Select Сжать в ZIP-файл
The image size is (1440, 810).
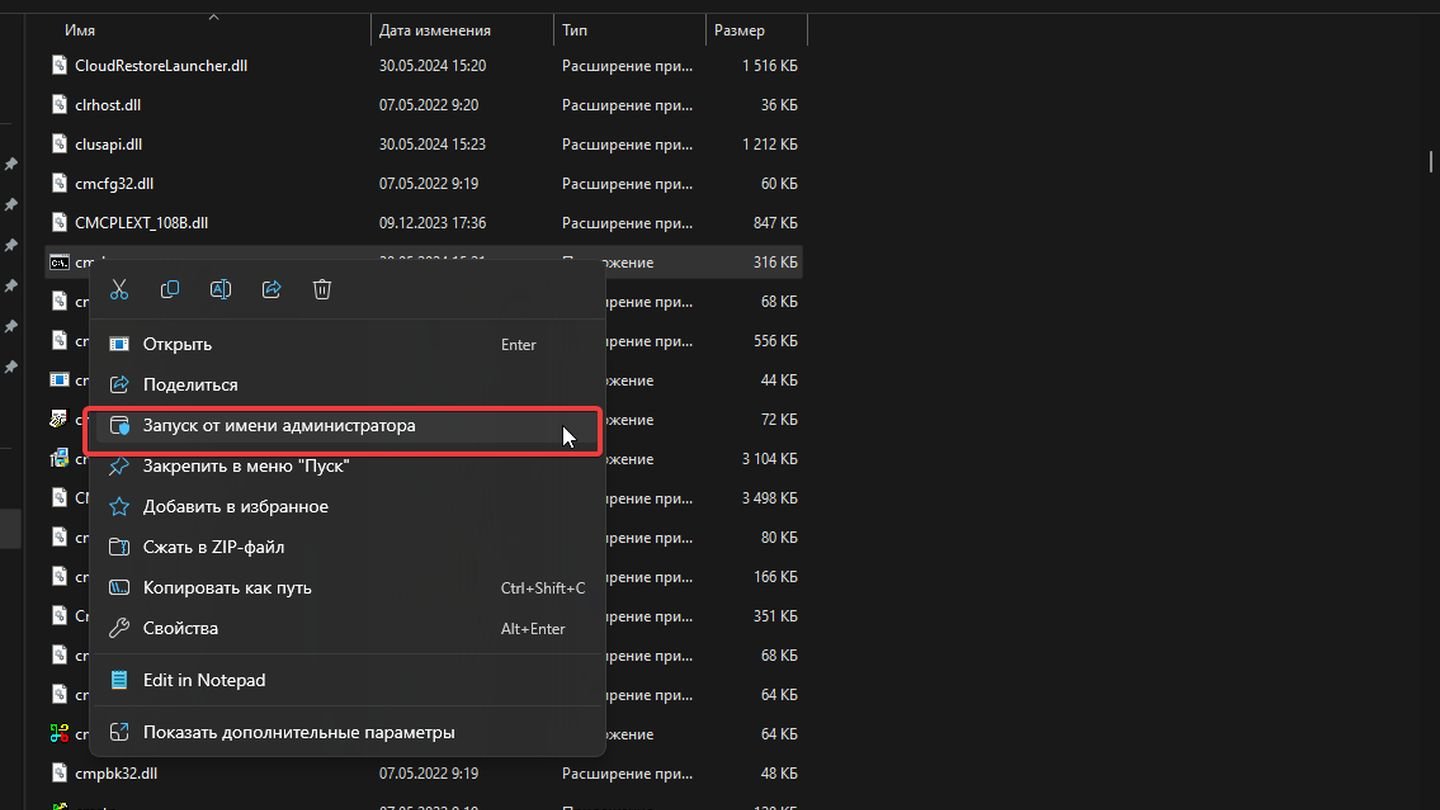coord(347,548)
